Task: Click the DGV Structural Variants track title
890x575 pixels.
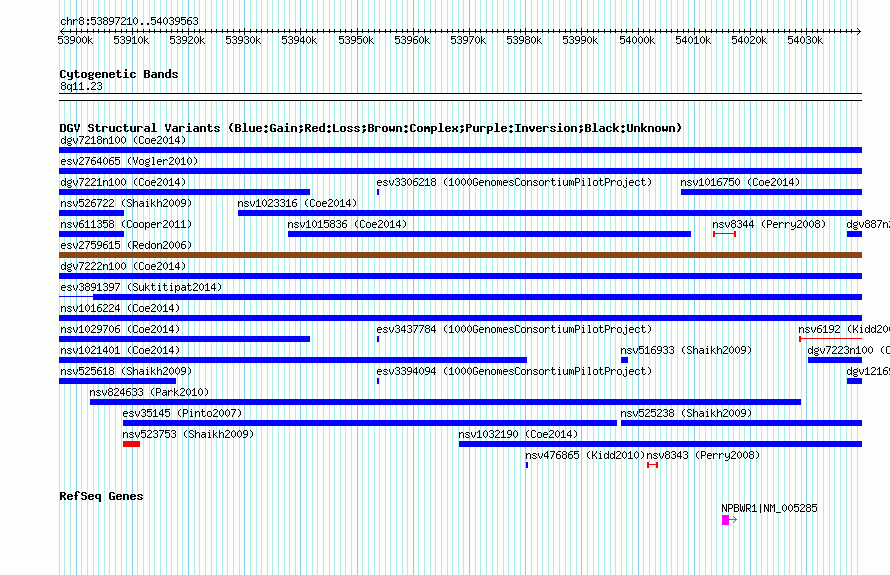Action: pyautogui.click(x=371, y=128)
